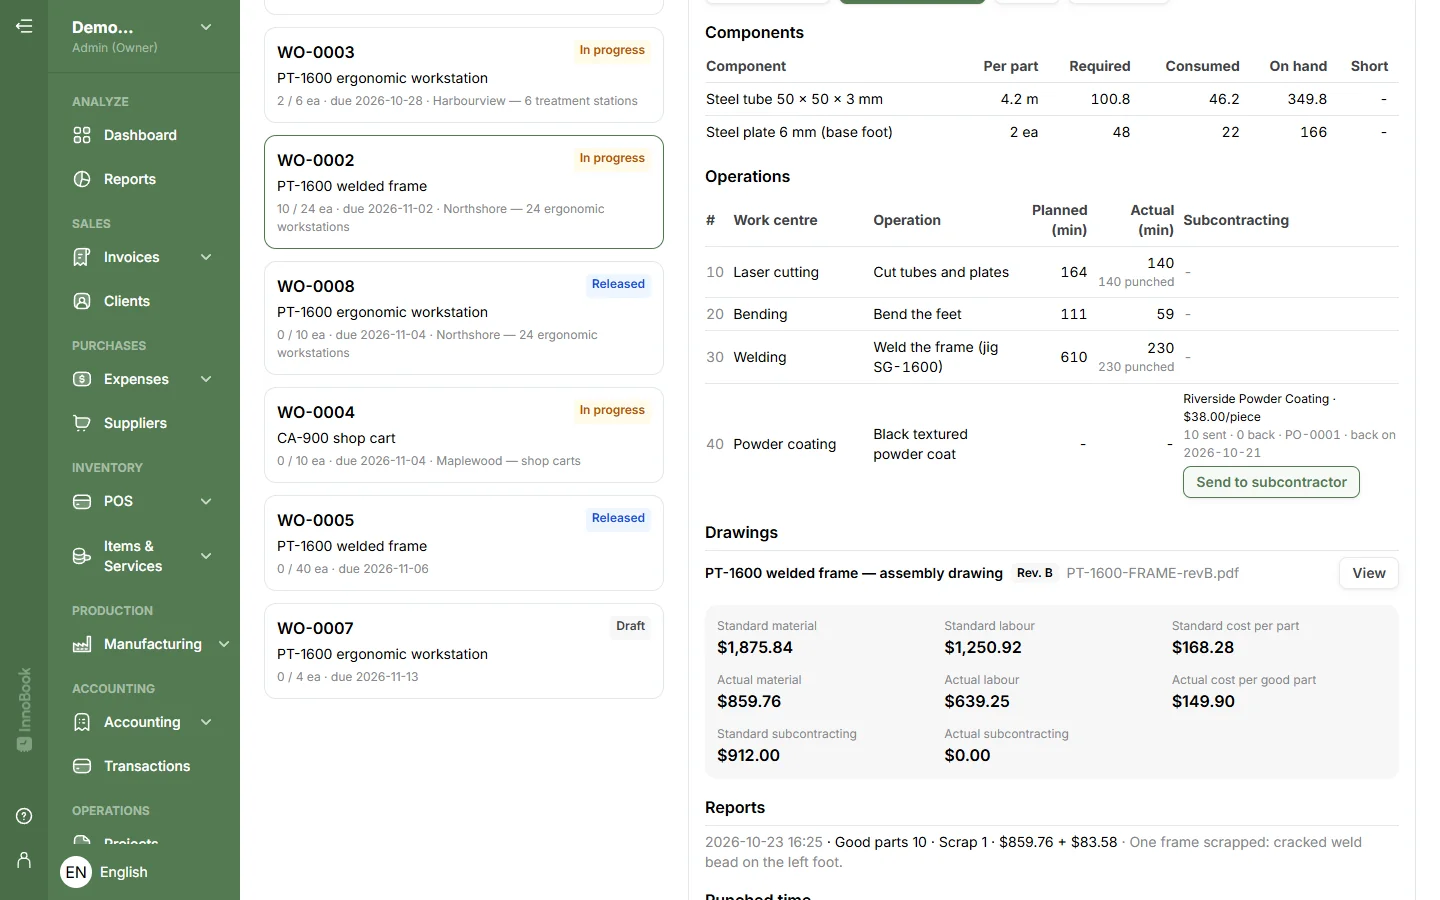Viewport: 1440px width, 900px height.
Task: Click Send to subcontractor button
Action: (x=1271, y=482)
